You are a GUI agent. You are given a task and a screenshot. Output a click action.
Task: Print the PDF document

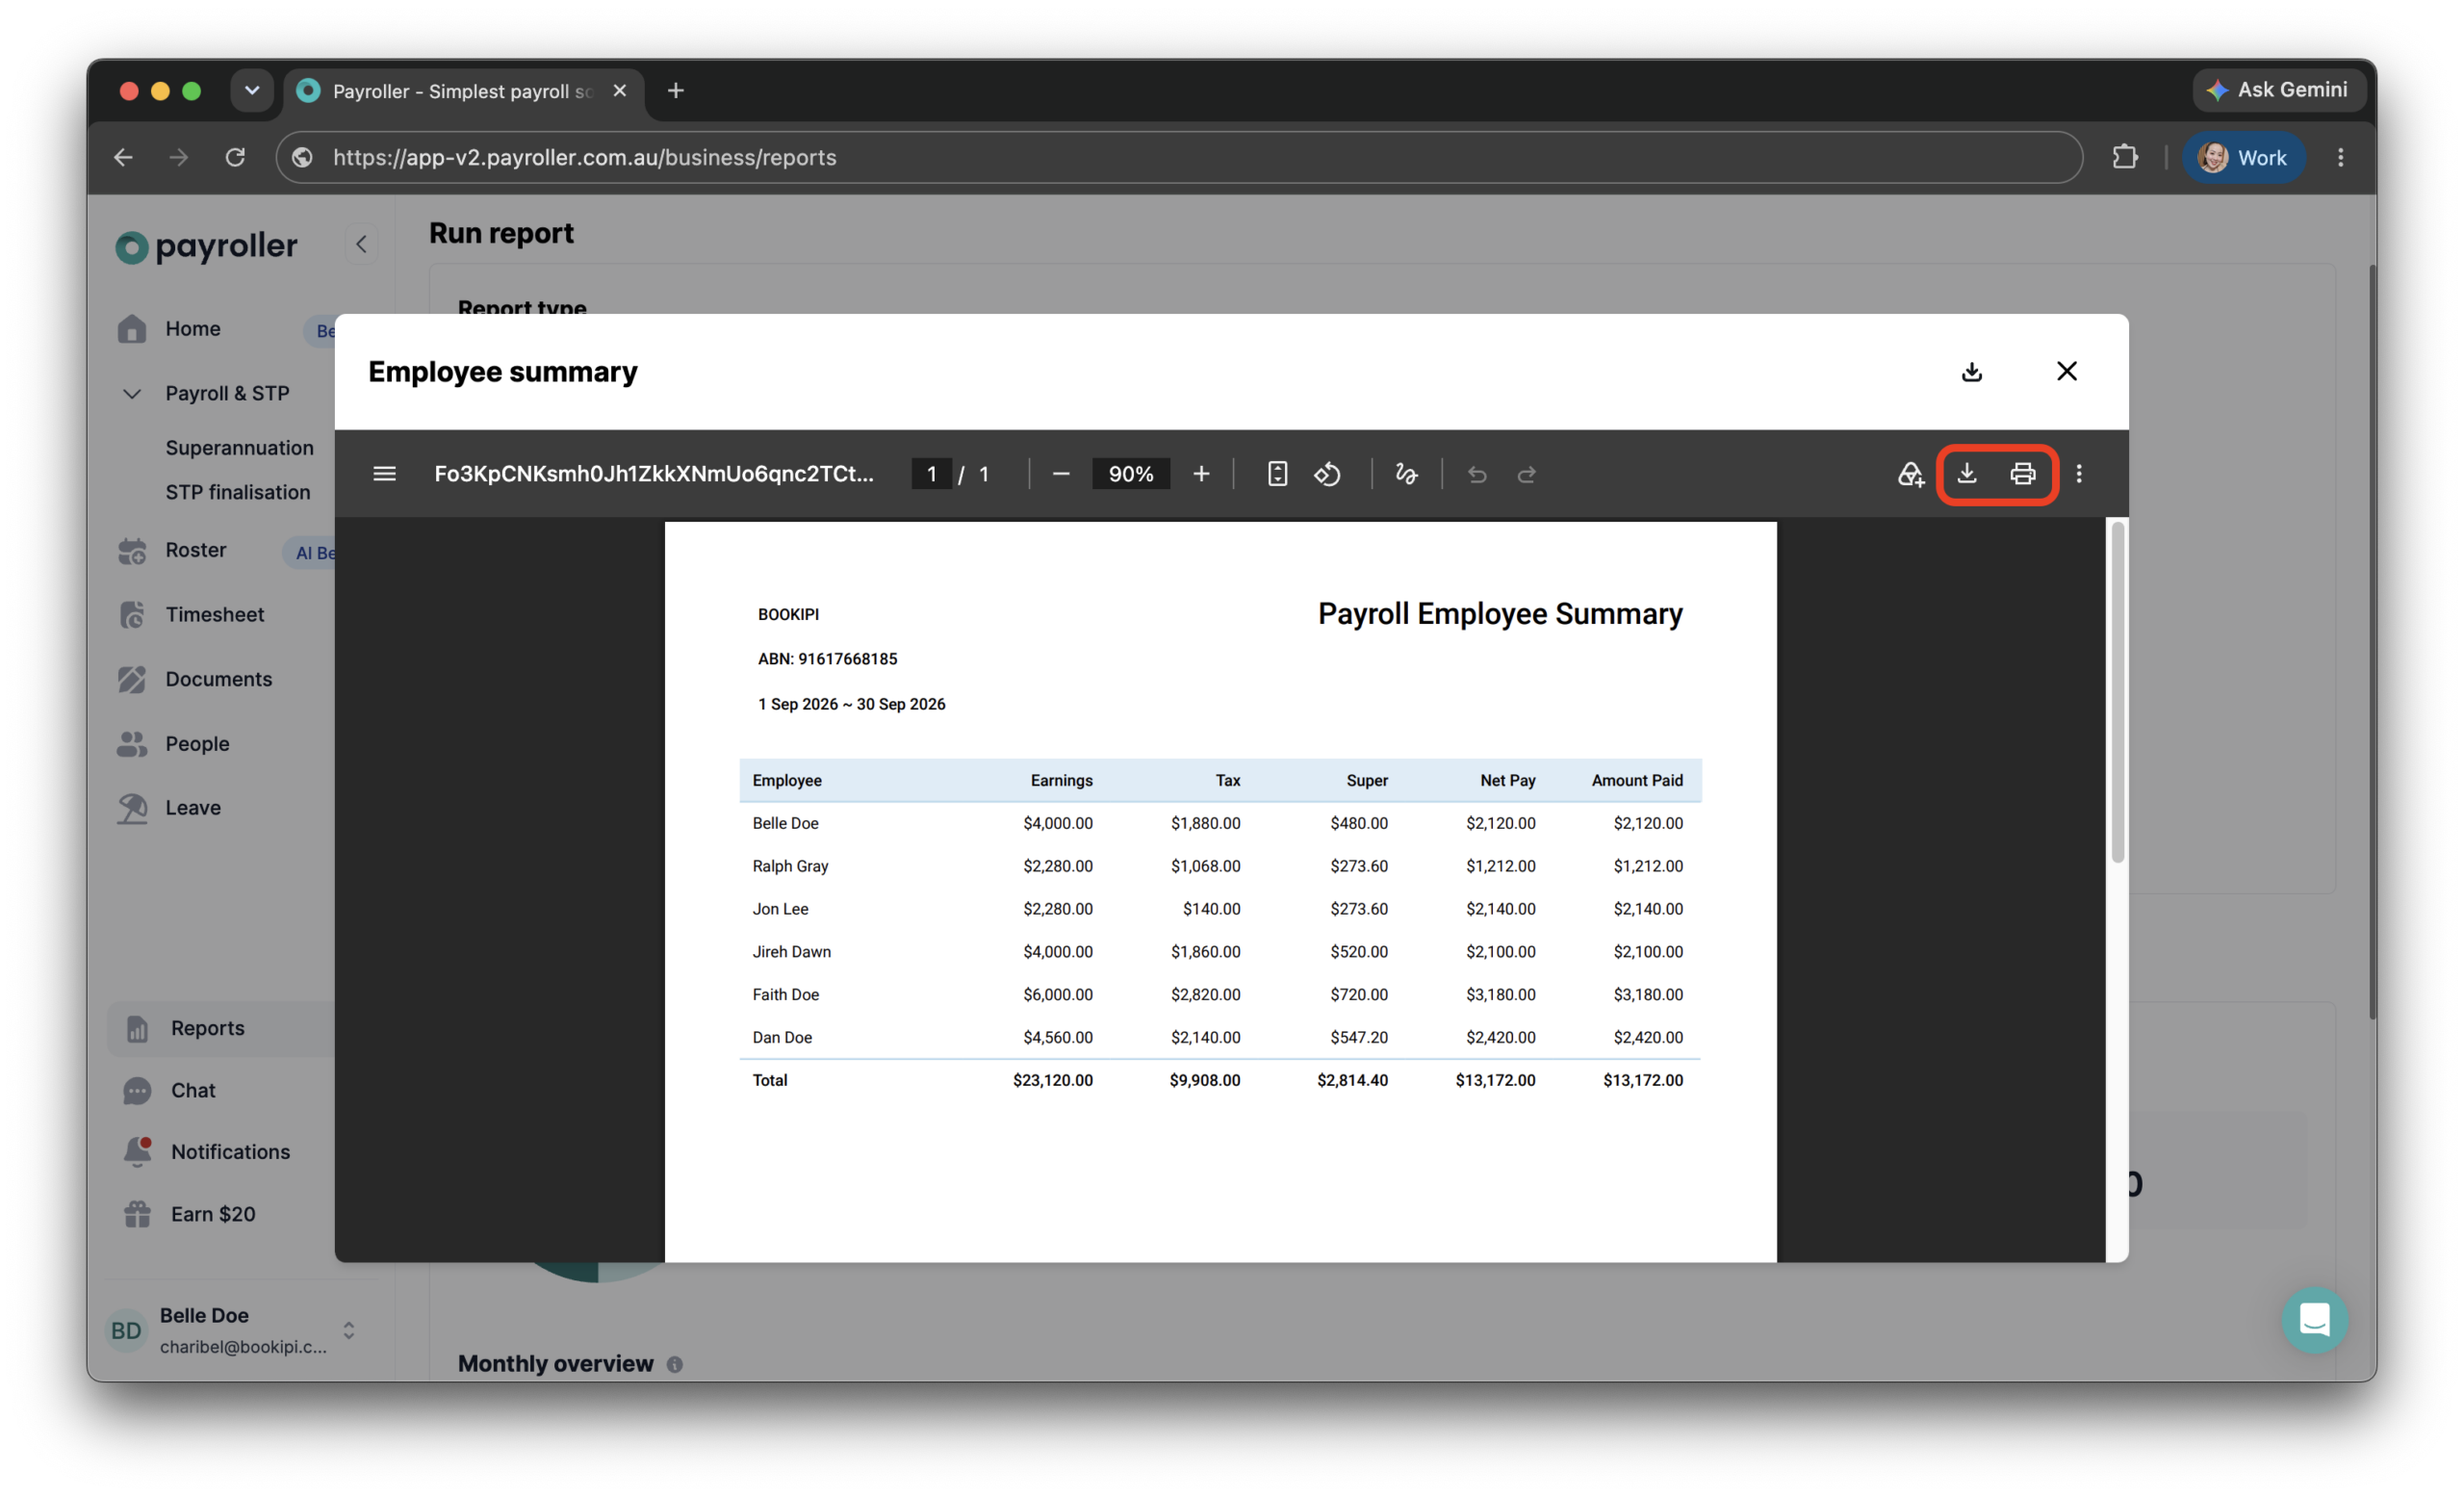pos(2022,474)
